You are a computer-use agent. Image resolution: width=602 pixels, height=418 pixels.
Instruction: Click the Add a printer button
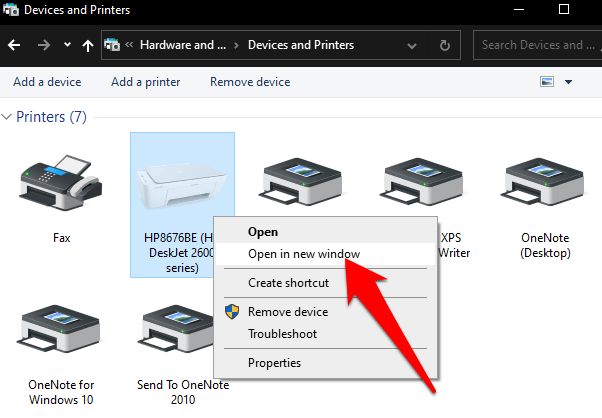coord(146,82)
